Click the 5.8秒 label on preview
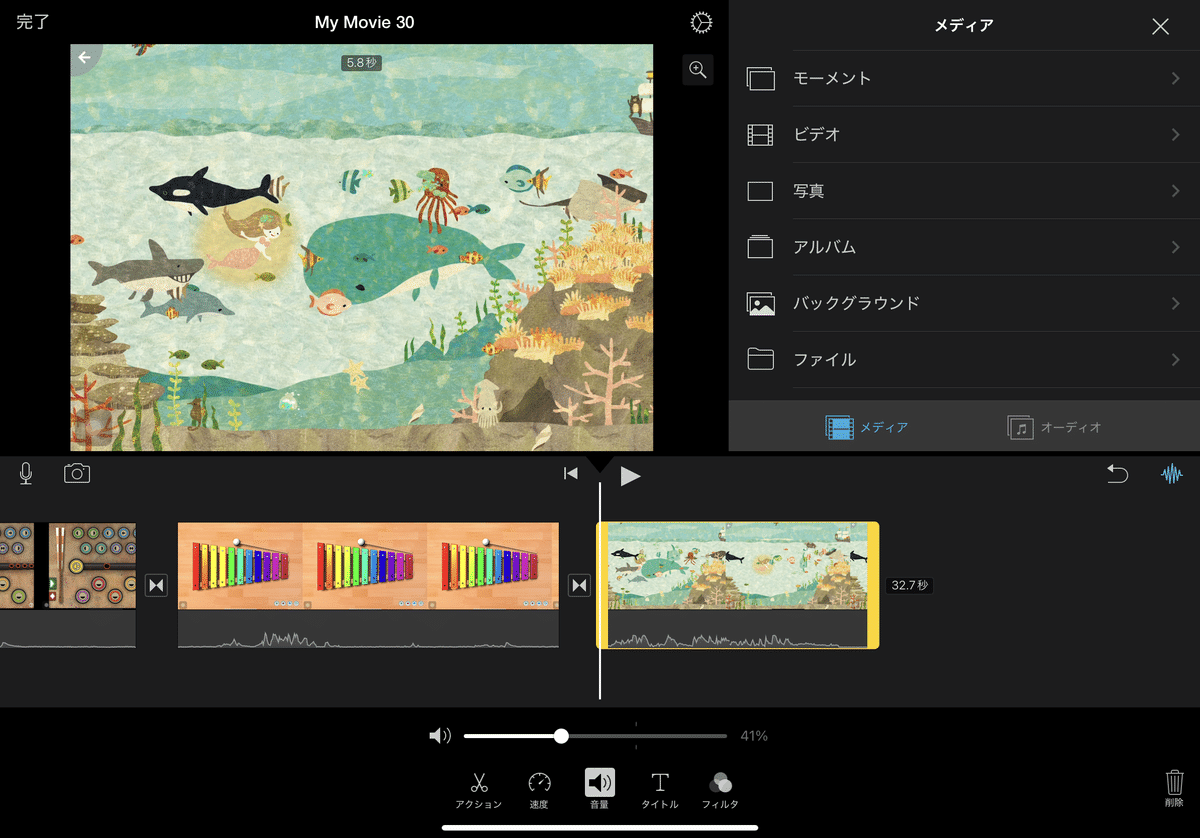 tap(362, 63)
